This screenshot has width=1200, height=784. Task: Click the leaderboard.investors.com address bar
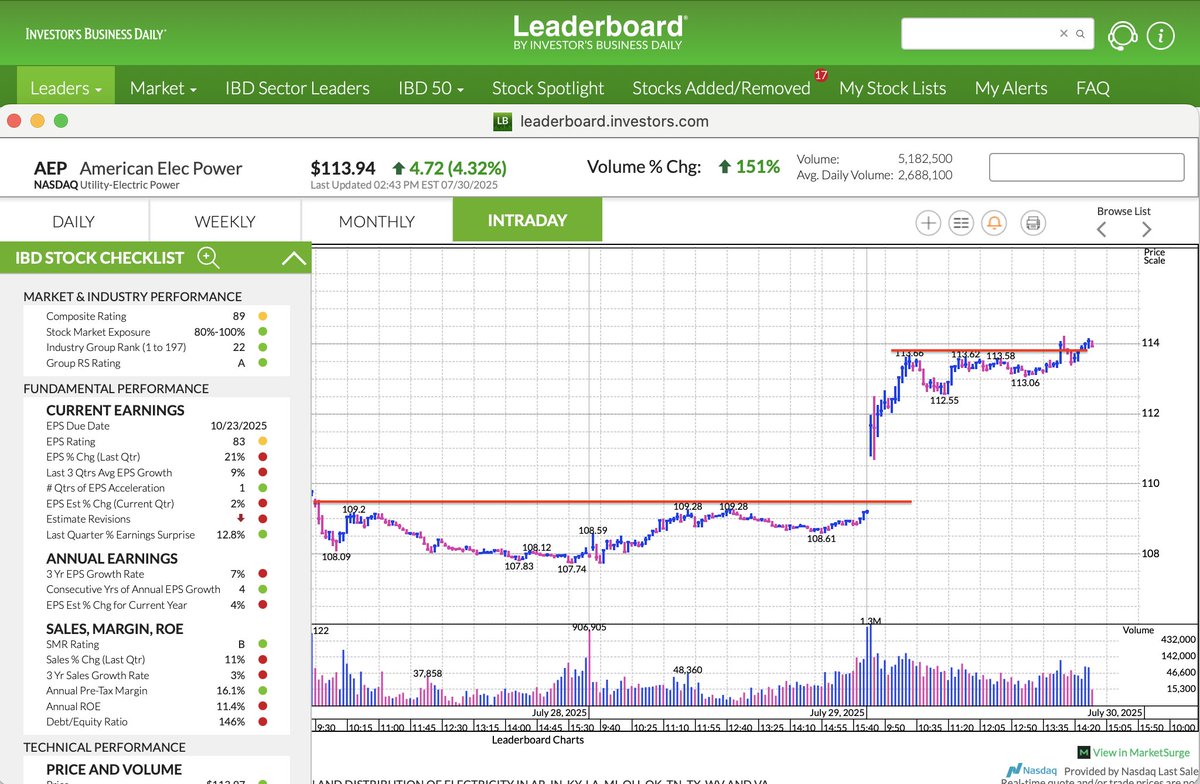[614, 121]
